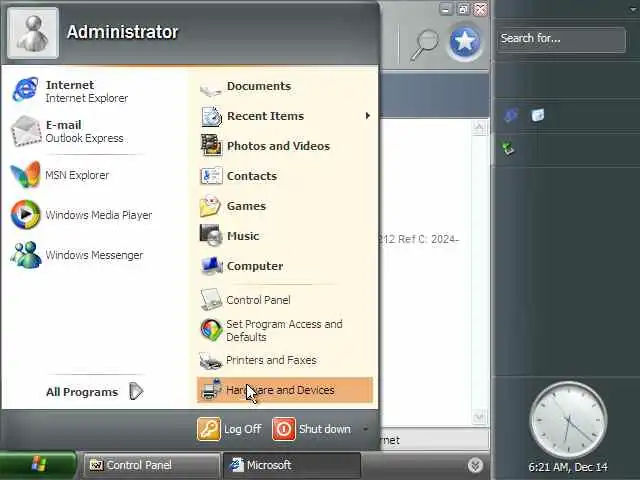Open Windows Messenger

78,255
